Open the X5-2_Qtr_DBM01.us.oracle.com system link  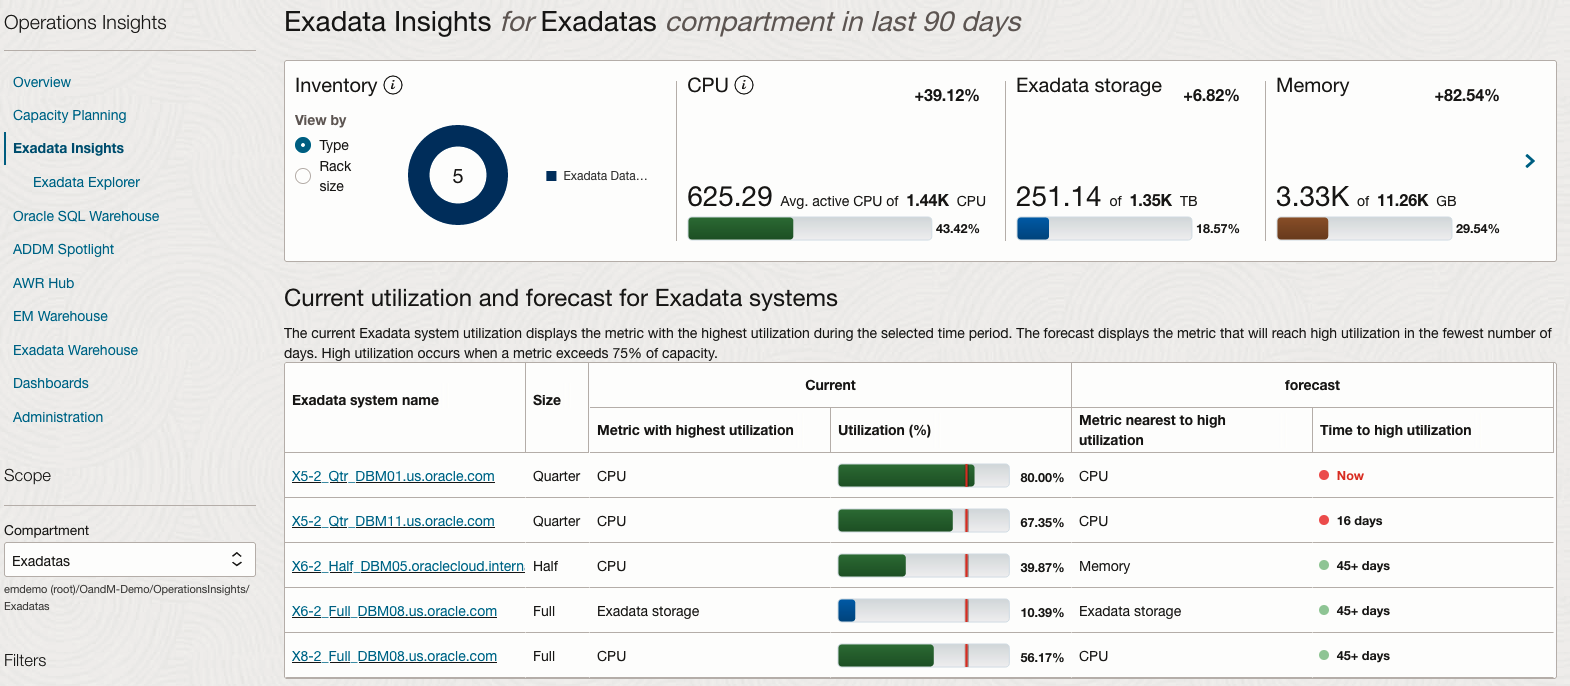click(x=393, y=476)
